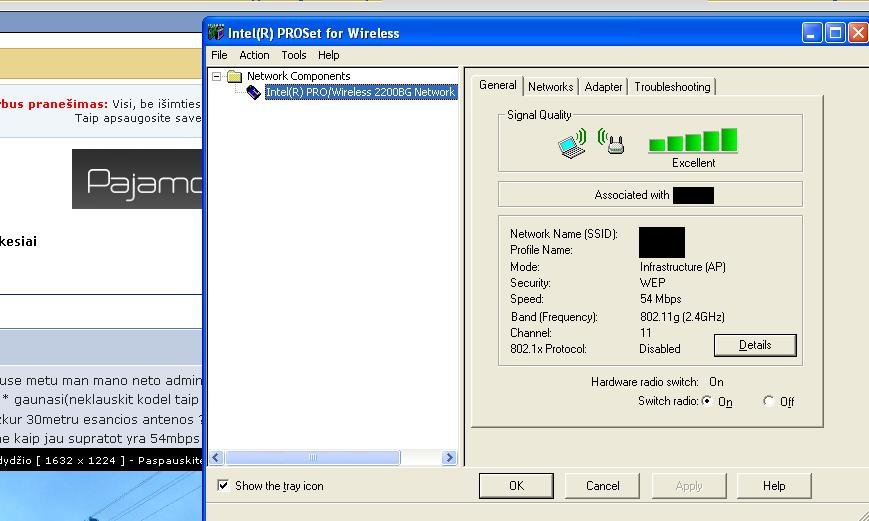869x521 pixels.
Task: Click the horizontal scrollbar thumb in tree pane
Action: (x=313, y=457)
